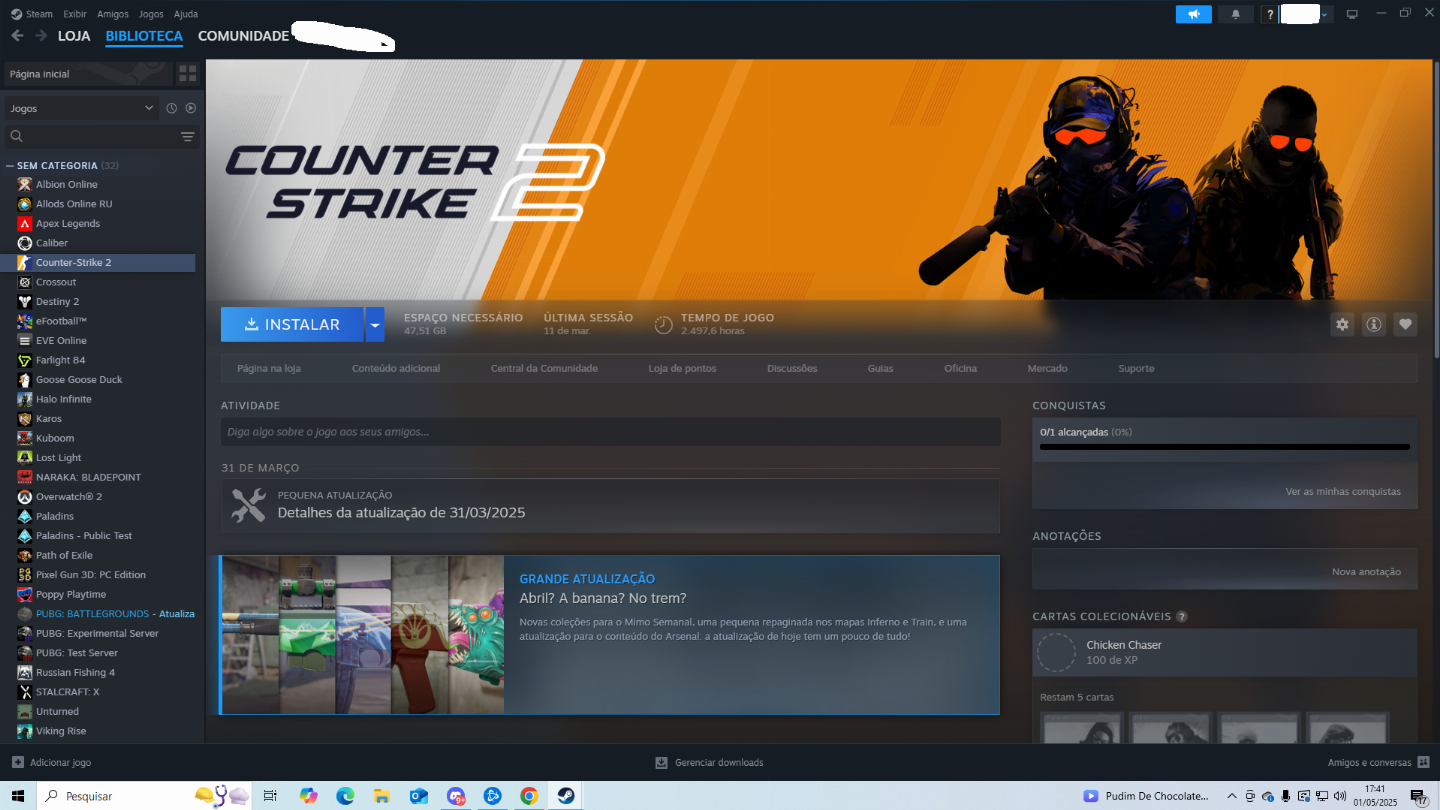Open Counter-Strike 2 settings gear
The width and height of the screenshot is (1440, 810).
[1342, 324]
